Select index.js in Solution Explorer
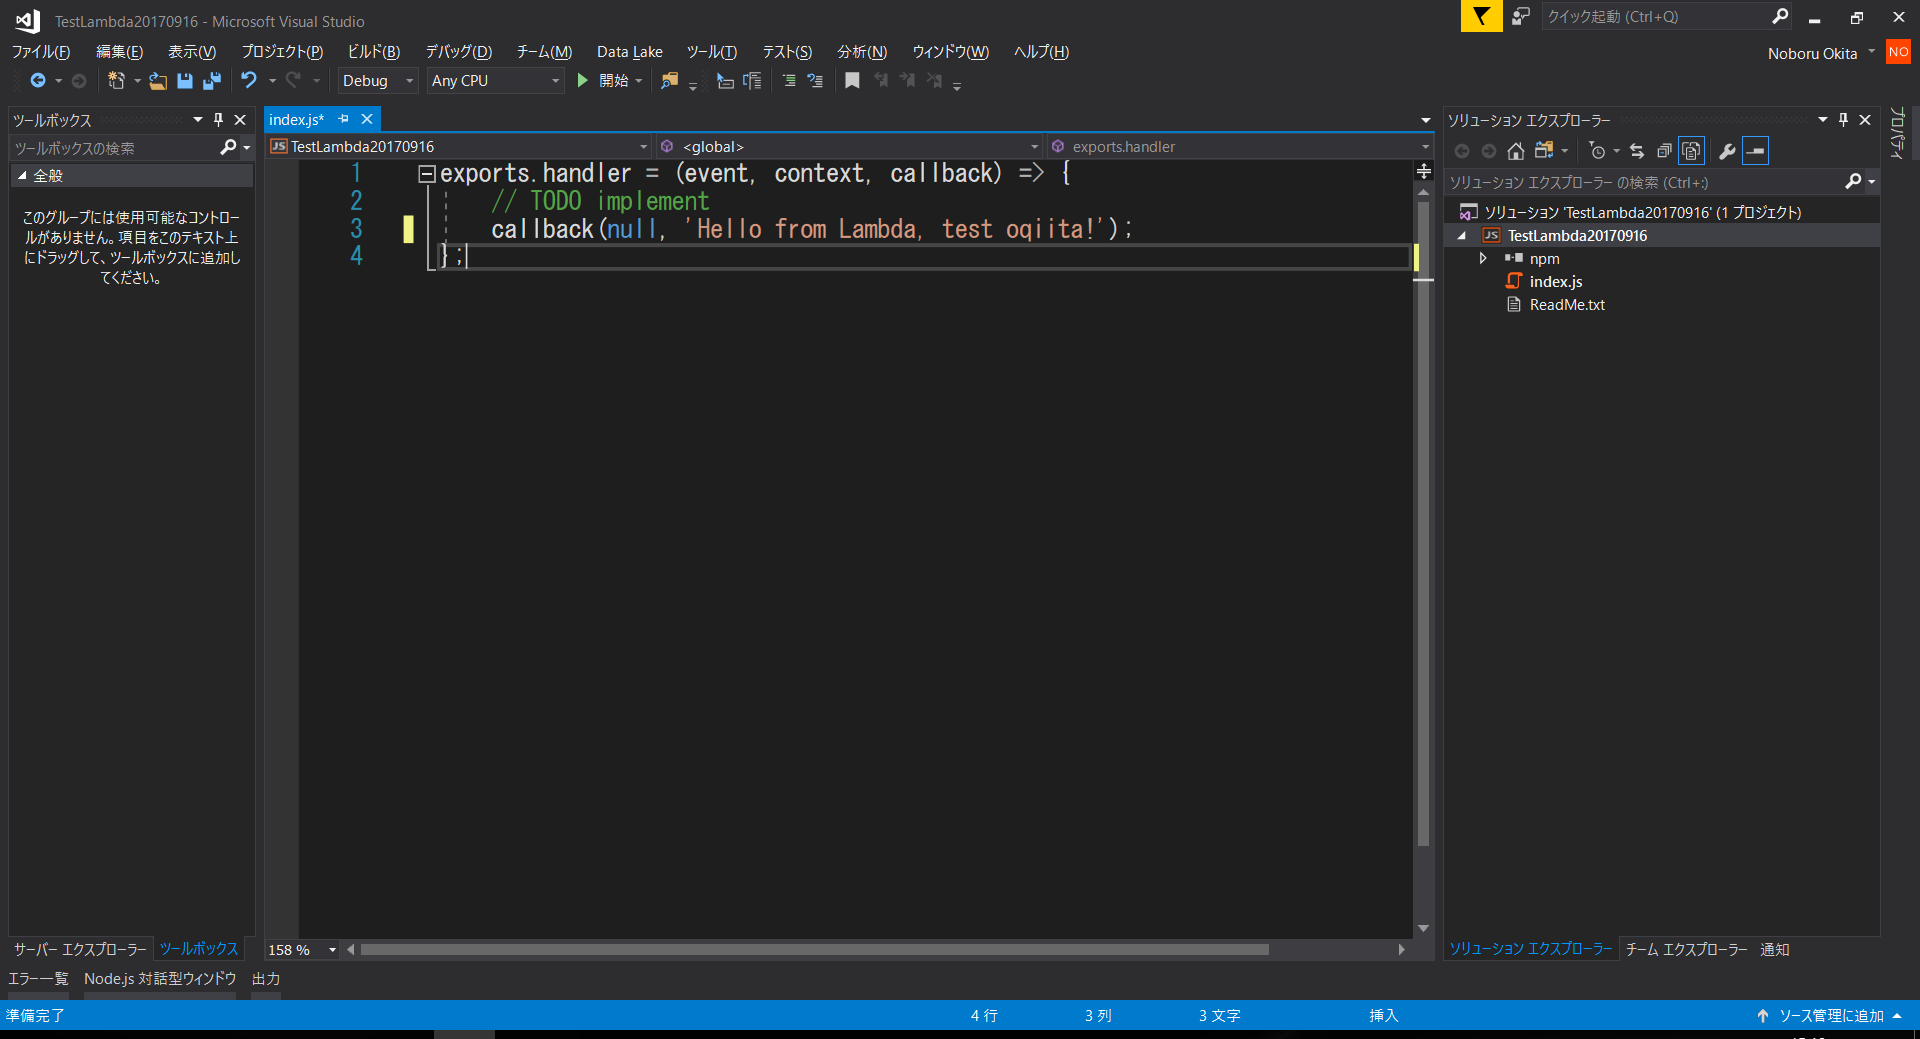 coord(1555,282)
